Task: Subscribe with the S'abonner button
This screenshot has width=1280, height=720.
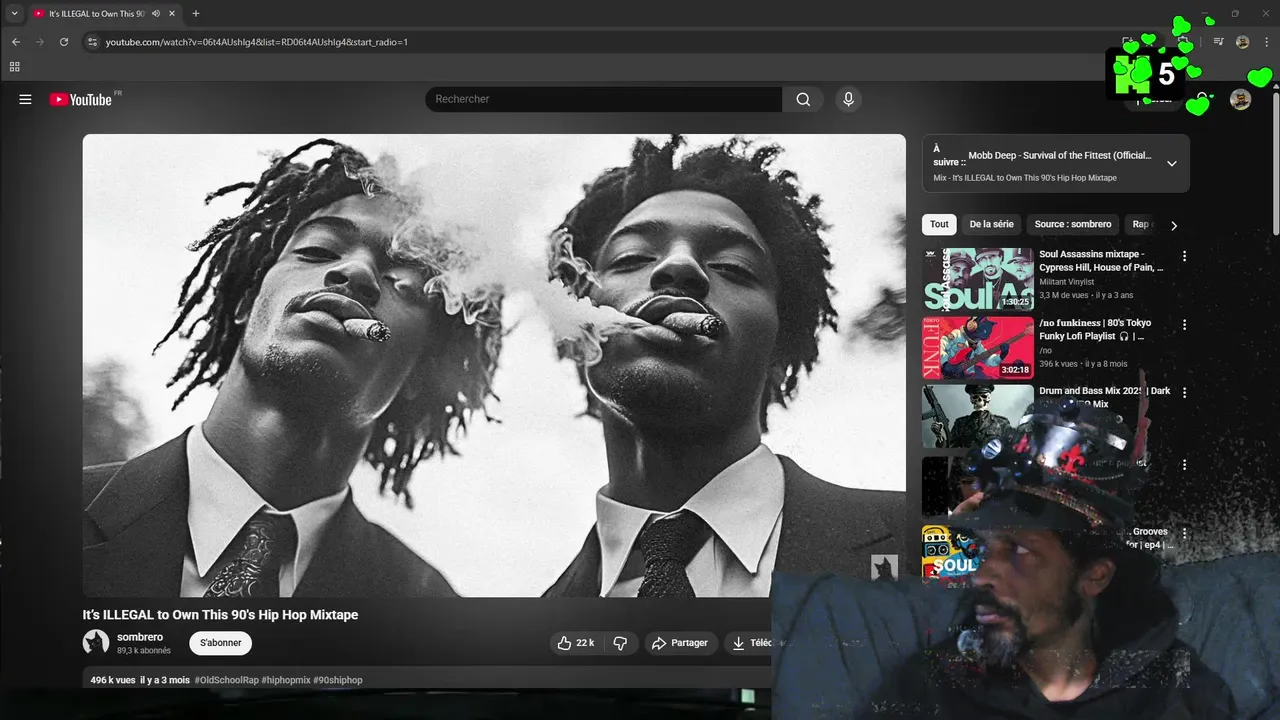Action: point(220,643)
